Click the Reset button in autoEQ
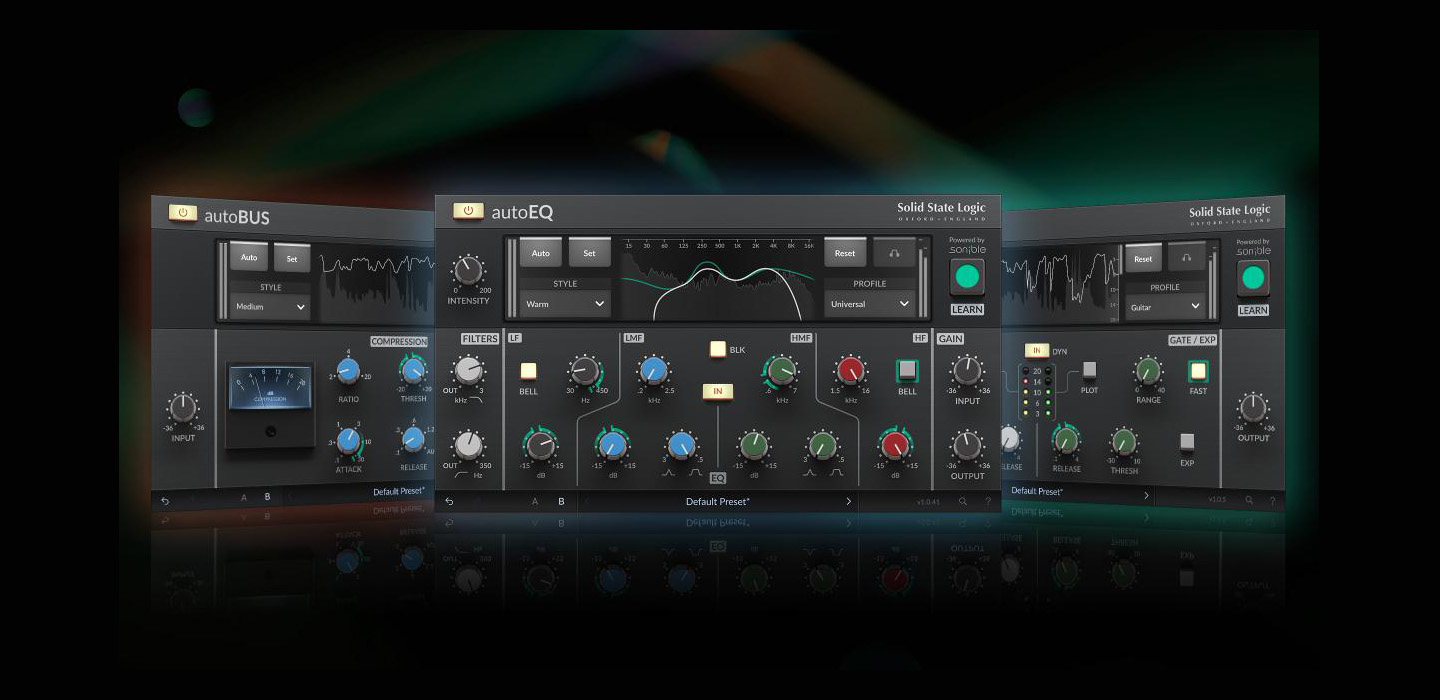The width and height of the screenshot is (1440, 700). (845, 253)
